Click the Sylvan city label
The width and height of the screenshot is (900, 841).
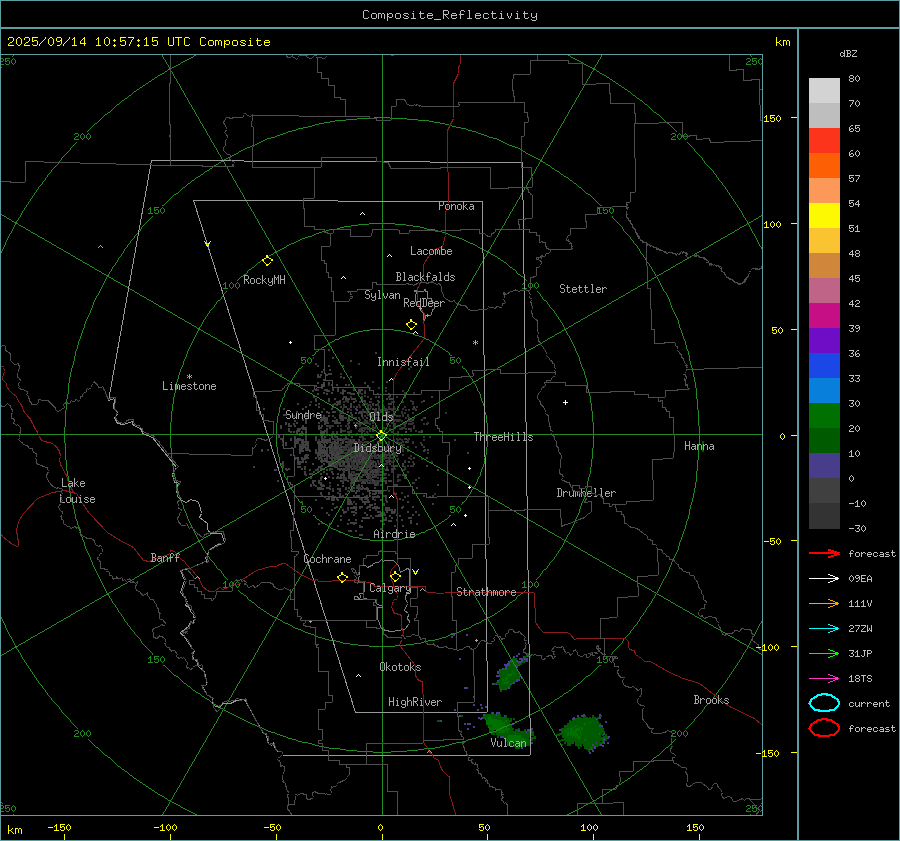[x=382, y=295]
